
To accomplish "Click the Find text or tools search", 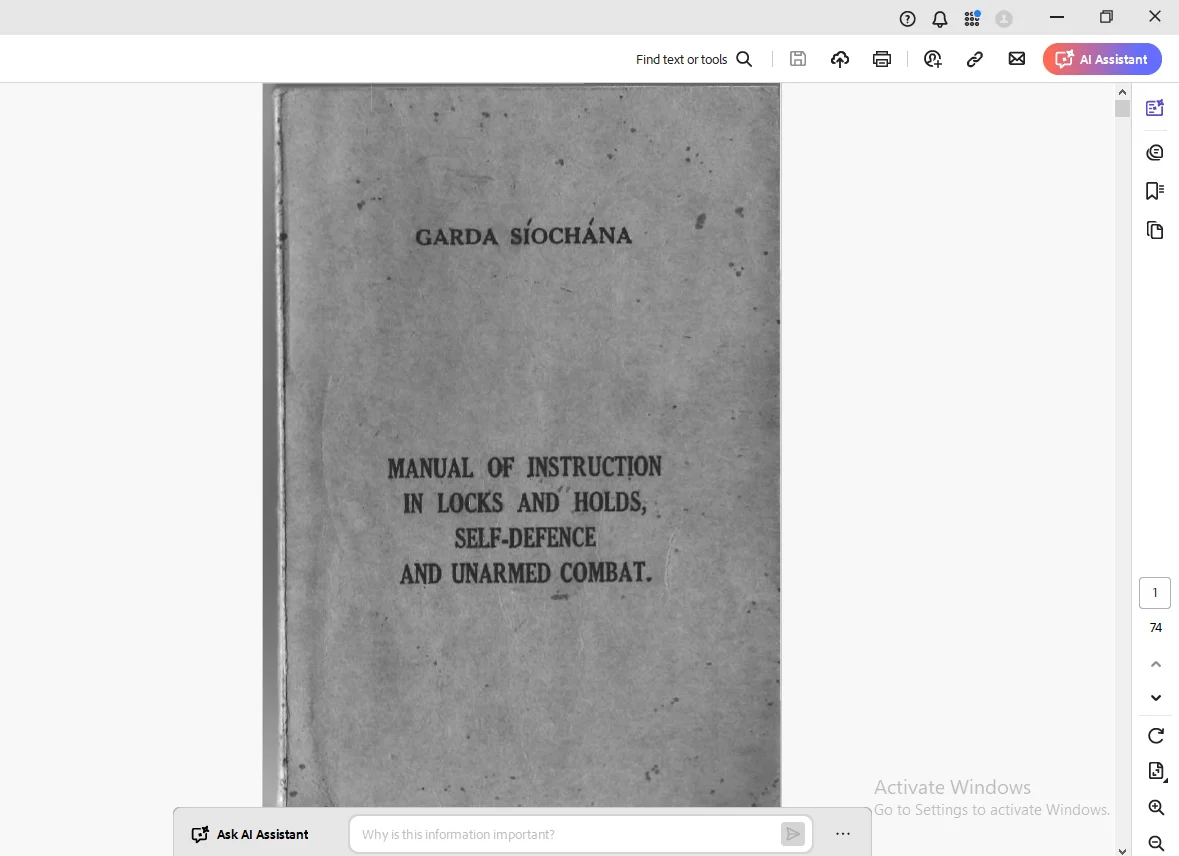I will pyautogui.click(x=693, y=59).
